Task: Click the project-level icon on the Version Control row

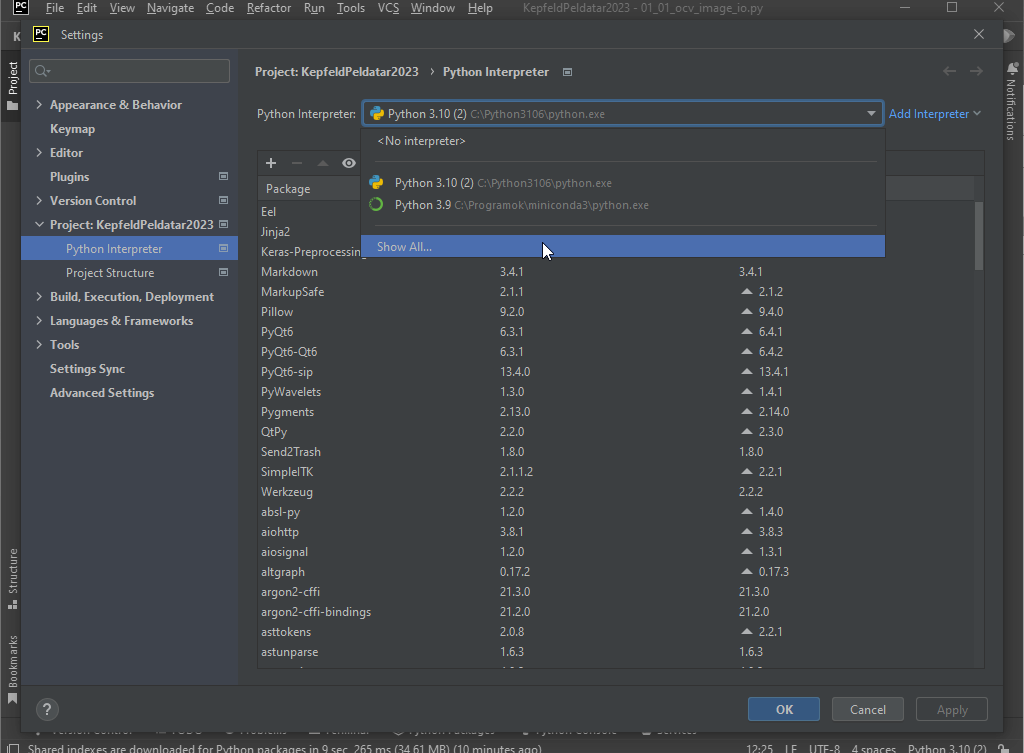Action: pos(223,200)
